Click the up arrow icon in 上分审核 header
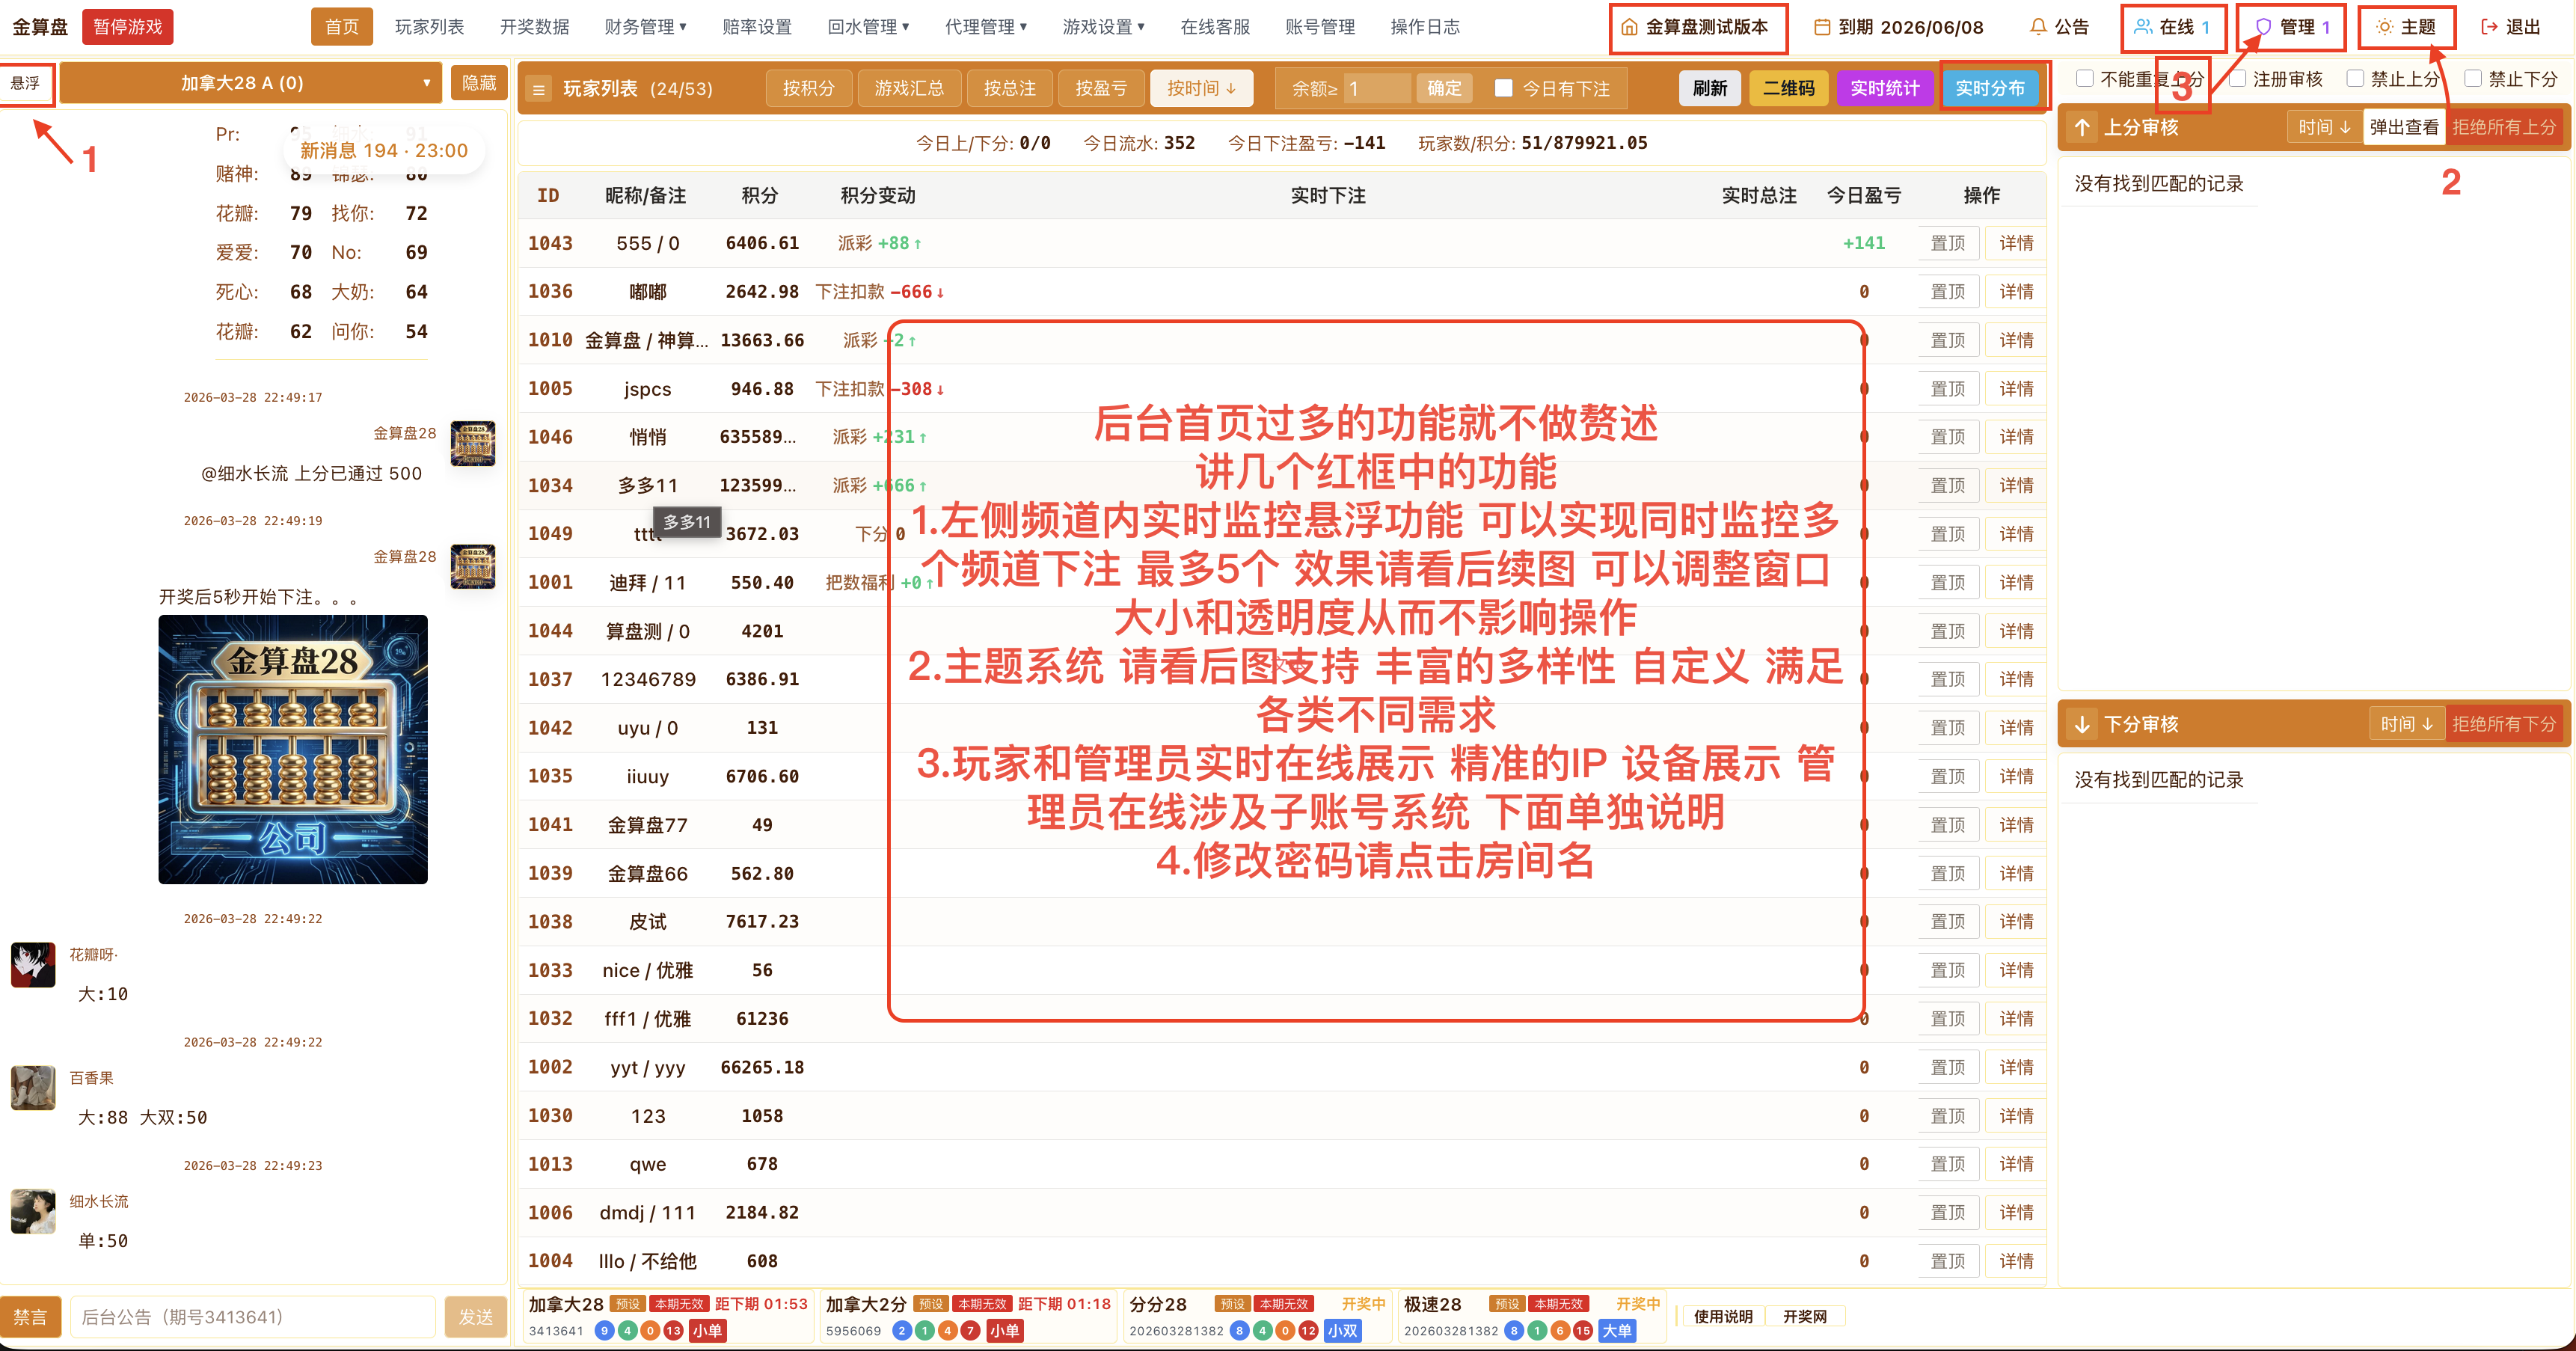The image size is (2576, 1351). pos(2082,127)
